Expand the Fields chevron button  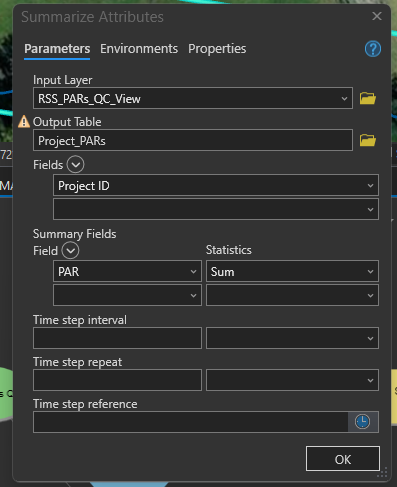click(75, 164)
